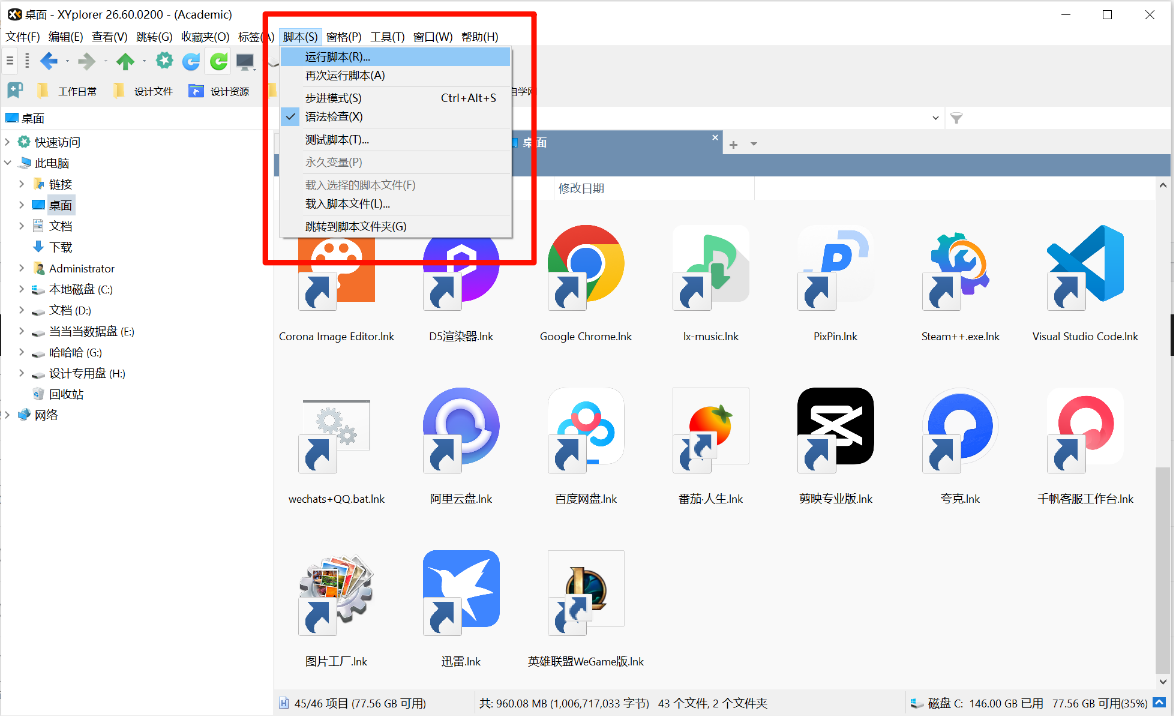Expand the Administrator tree node
1174x716 pixels.
click(x=21, y=267)
